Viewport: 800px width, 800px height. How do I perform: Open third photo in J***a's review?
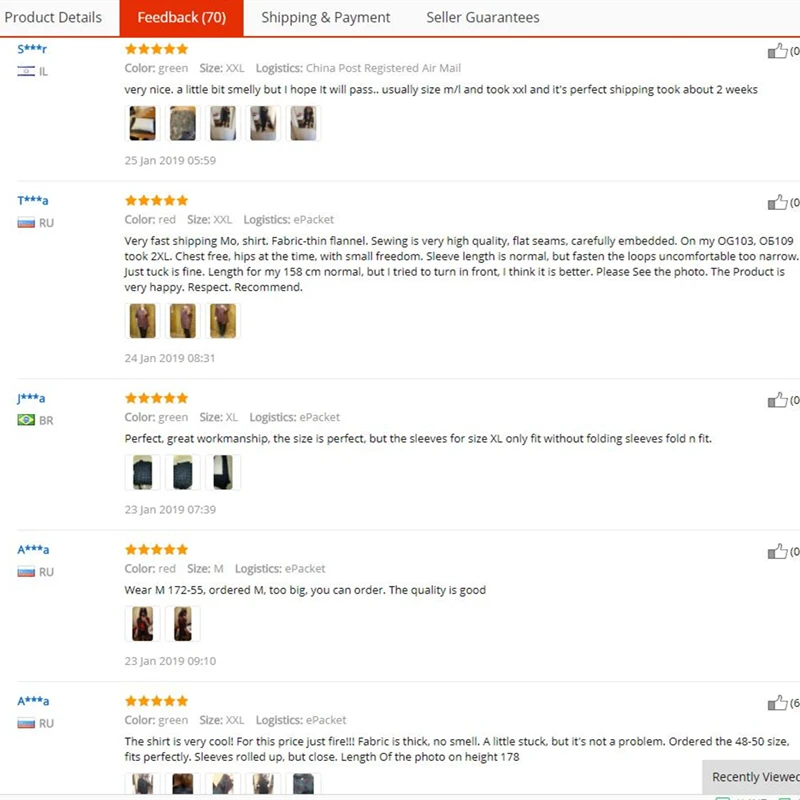(x=223, y=472)
